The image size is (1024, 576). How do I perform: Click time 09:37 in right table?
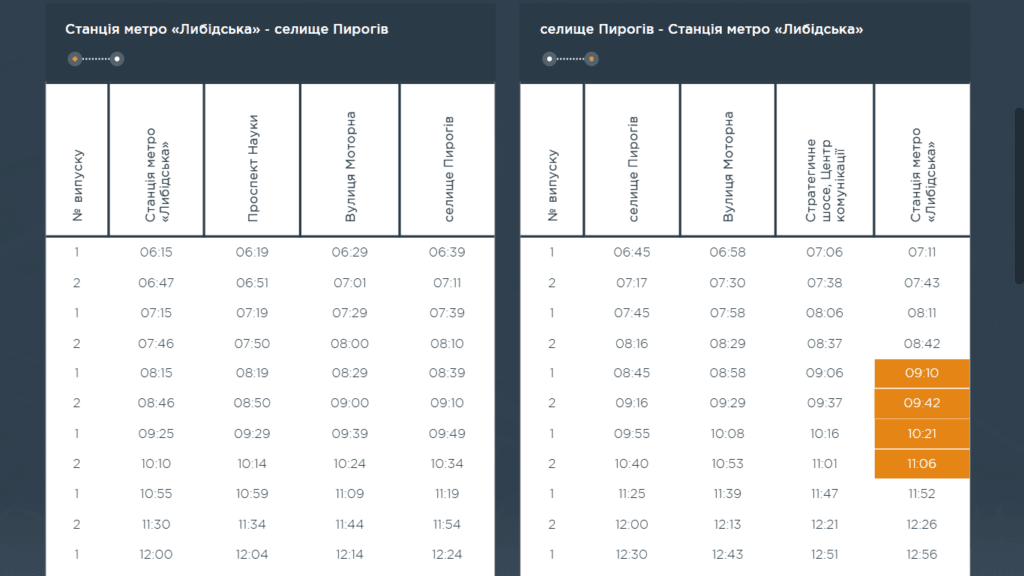824,403
